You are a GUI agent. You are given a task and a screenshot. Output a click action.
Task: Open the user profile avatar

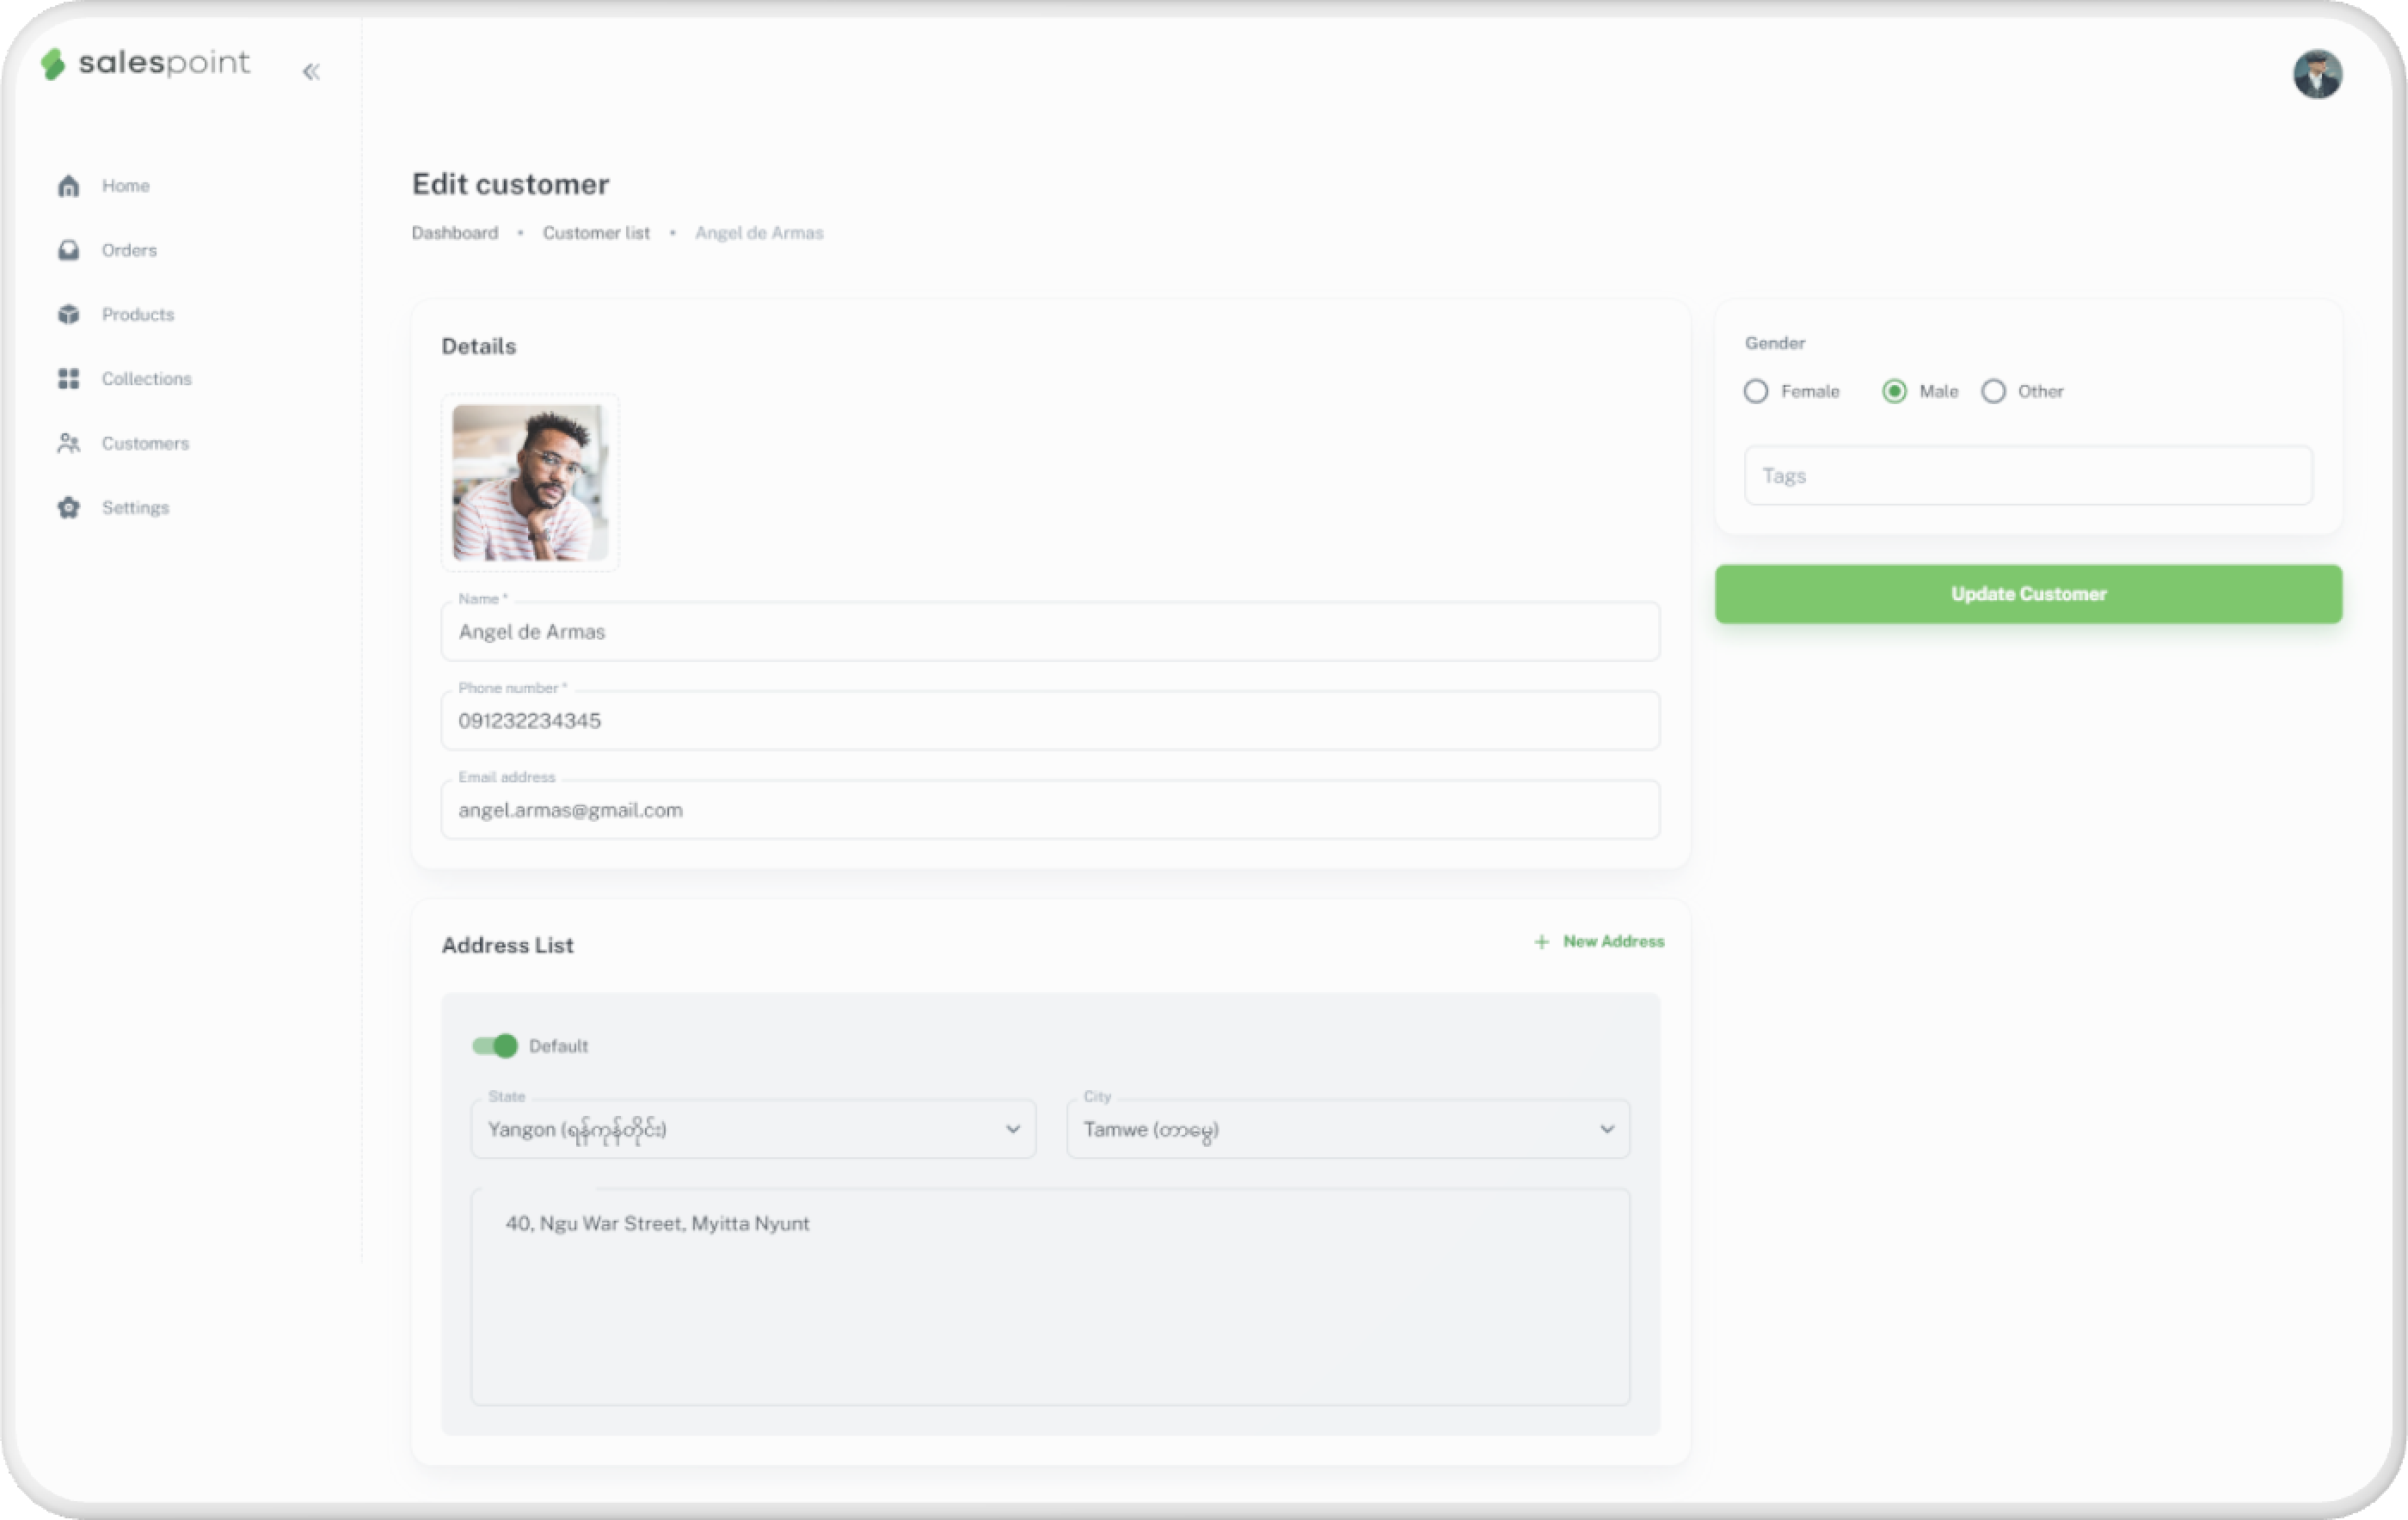click(2317, 74)
